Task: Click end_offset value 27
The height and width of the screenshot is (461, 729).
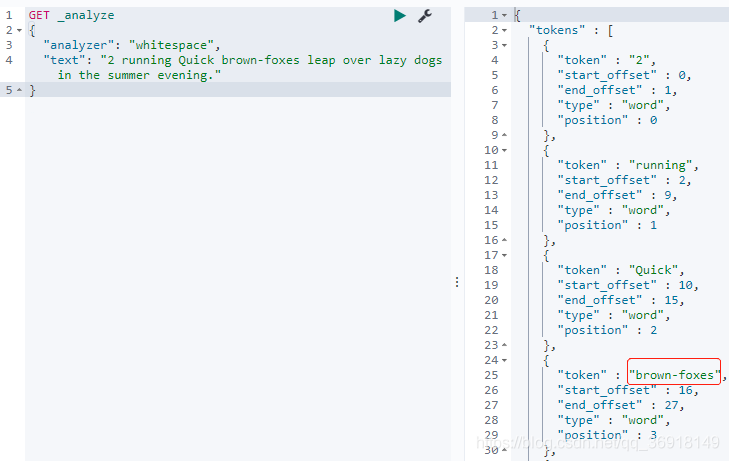Action: click(671, 405)
